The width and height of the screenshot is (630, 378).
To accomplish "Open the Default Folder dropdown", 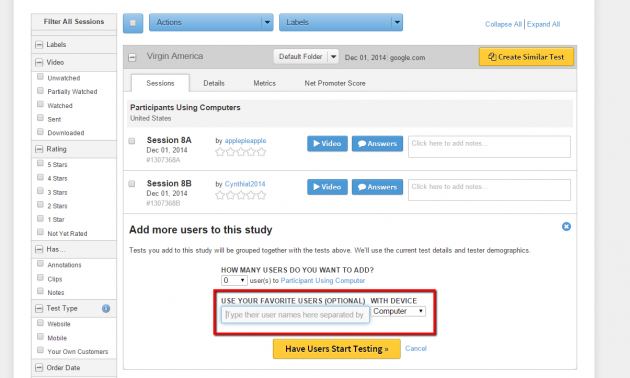I will 306,57.
